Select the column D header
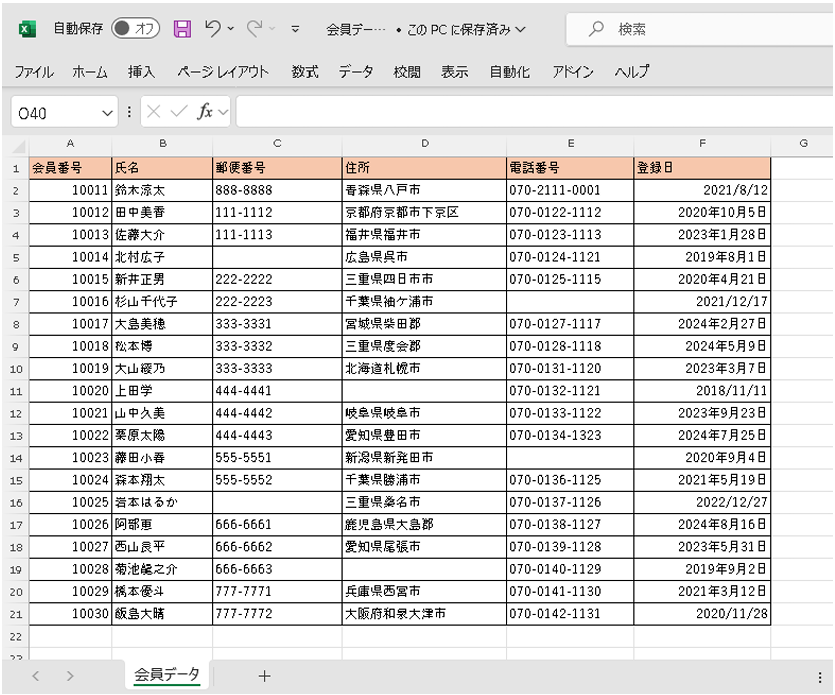This screenshot has width=835, height=695. pos(424,145)
